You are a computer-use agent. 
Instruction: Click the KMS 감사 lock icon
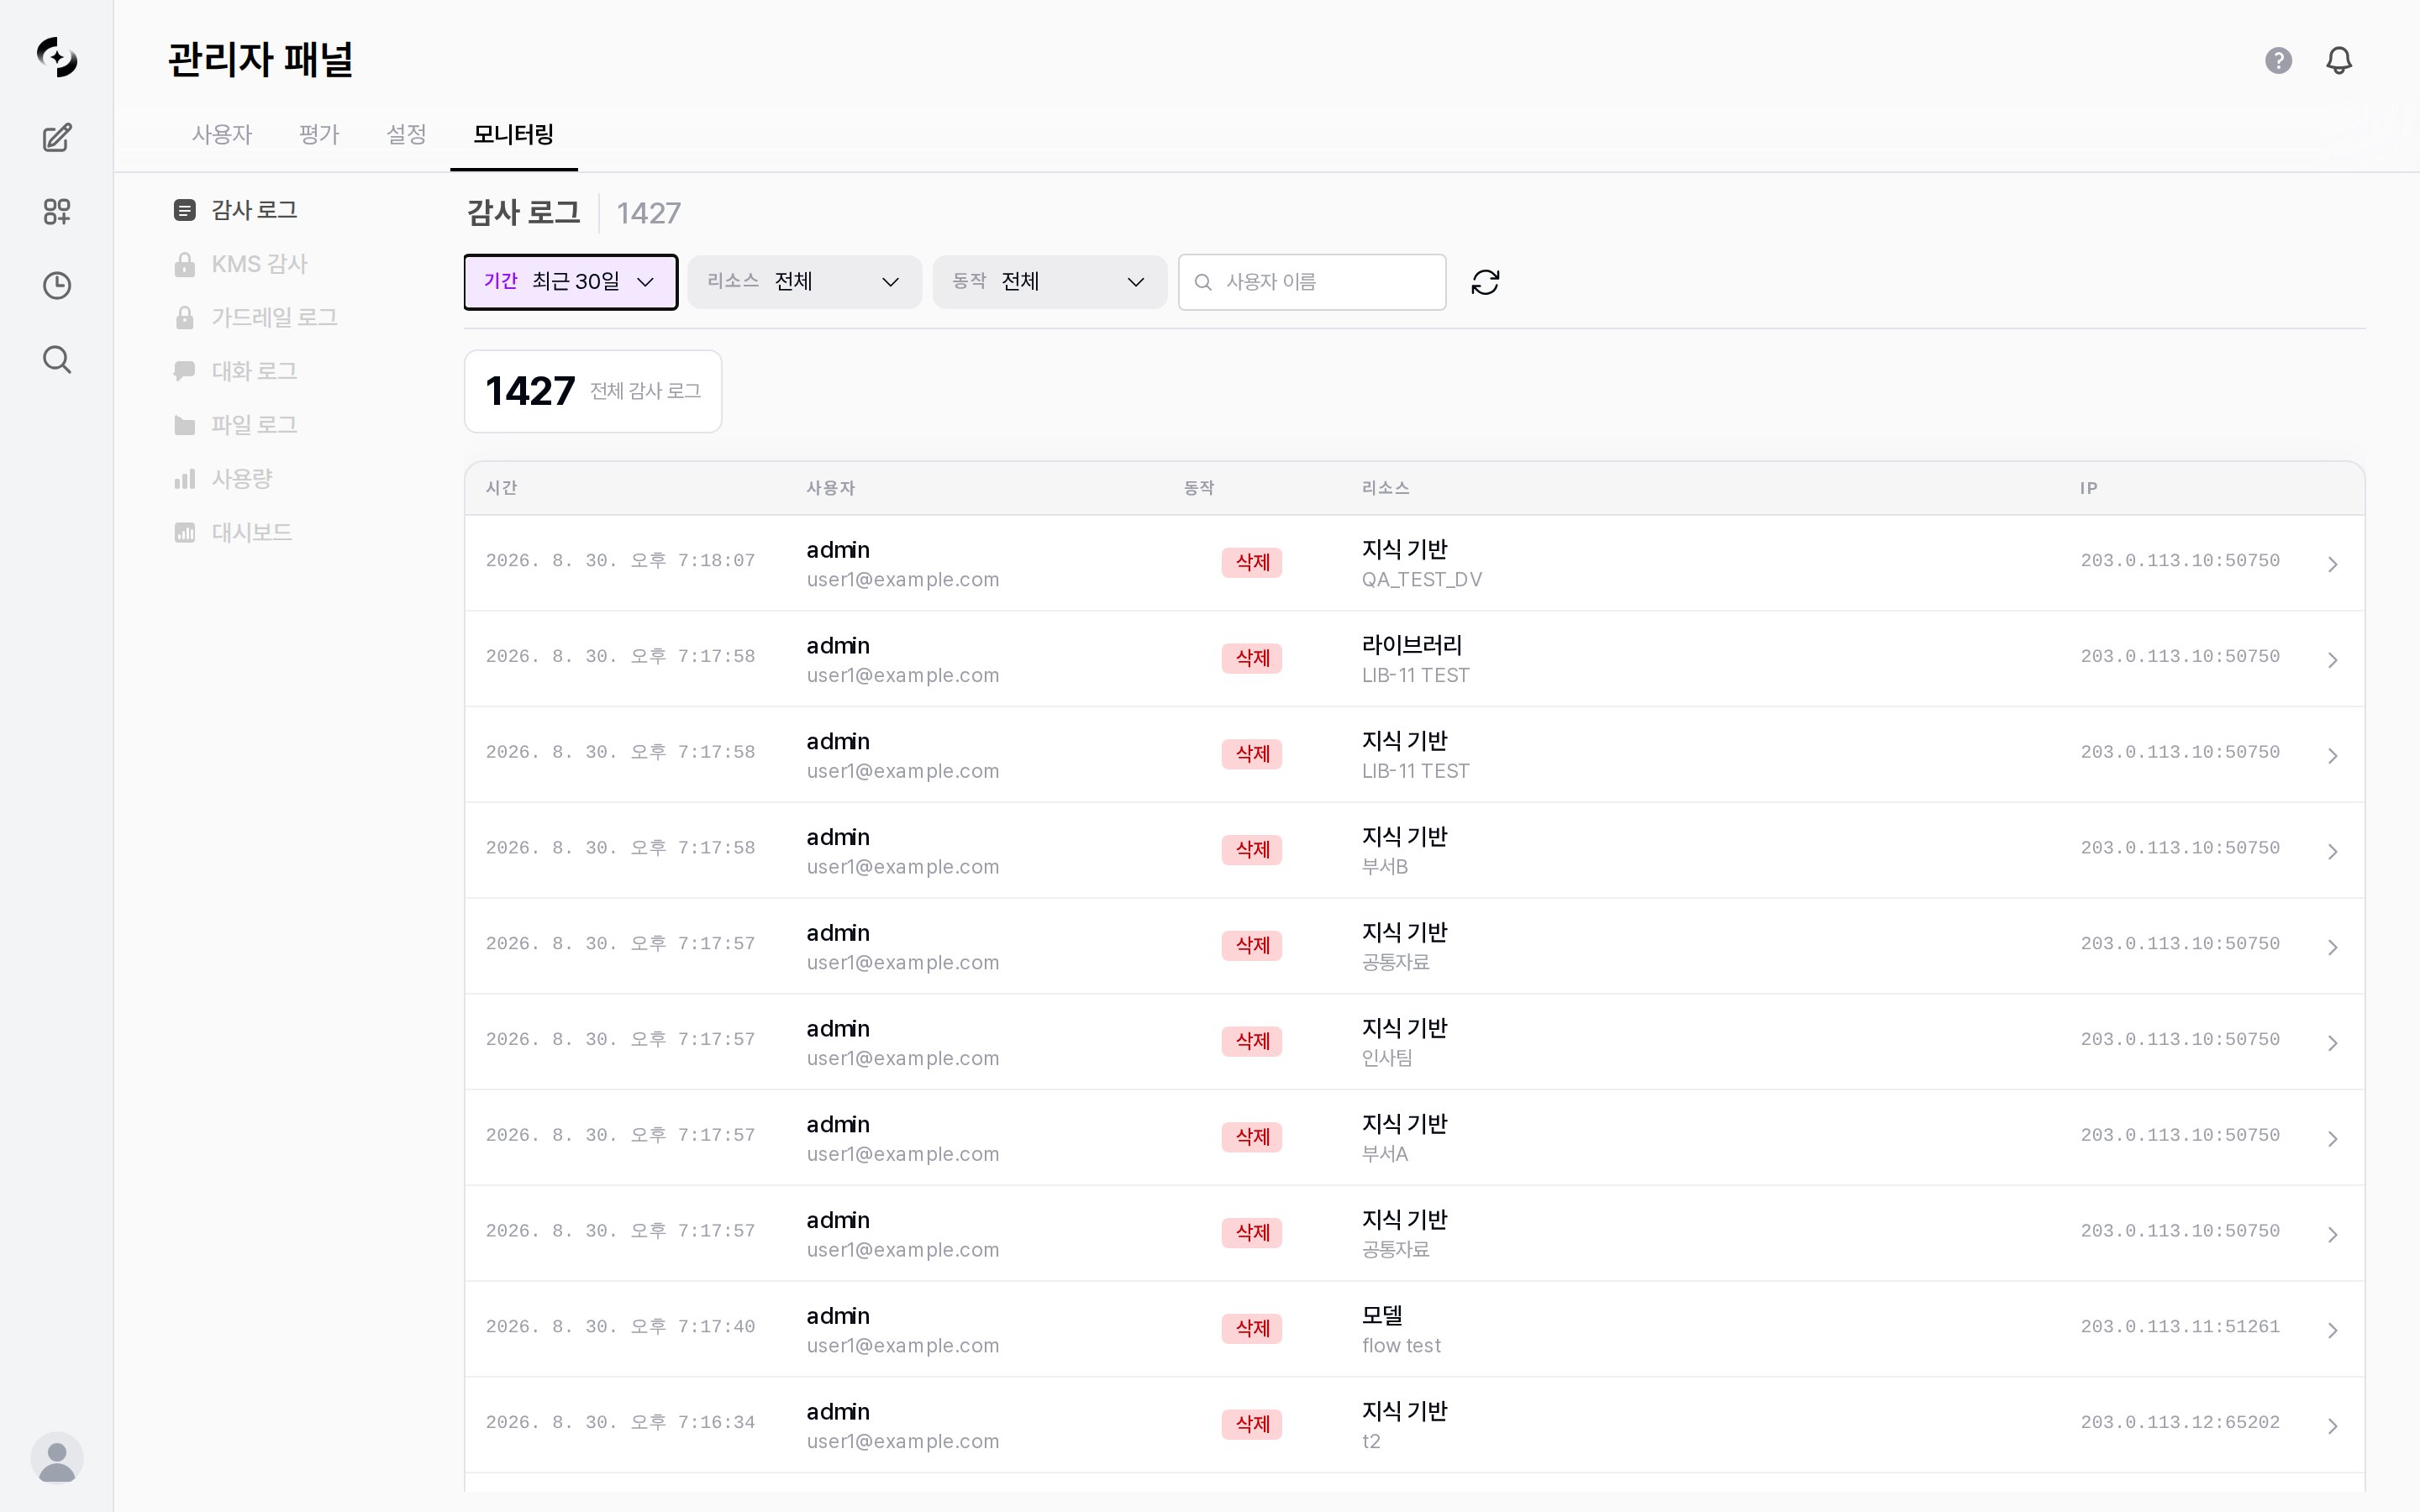185,264
